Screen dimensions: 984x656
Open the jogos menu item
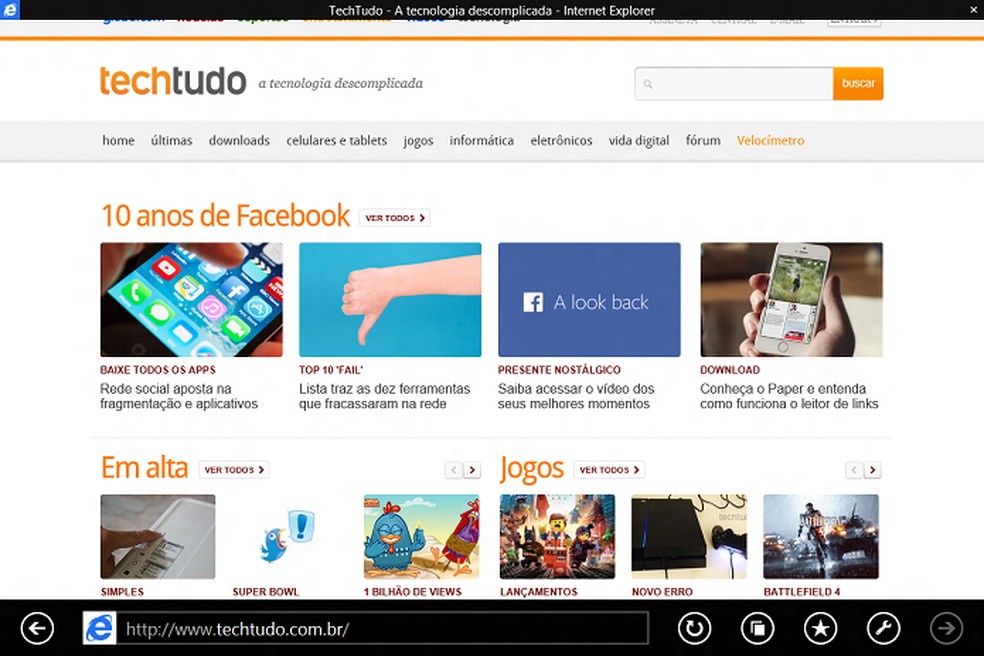click(x=418, y=141)
